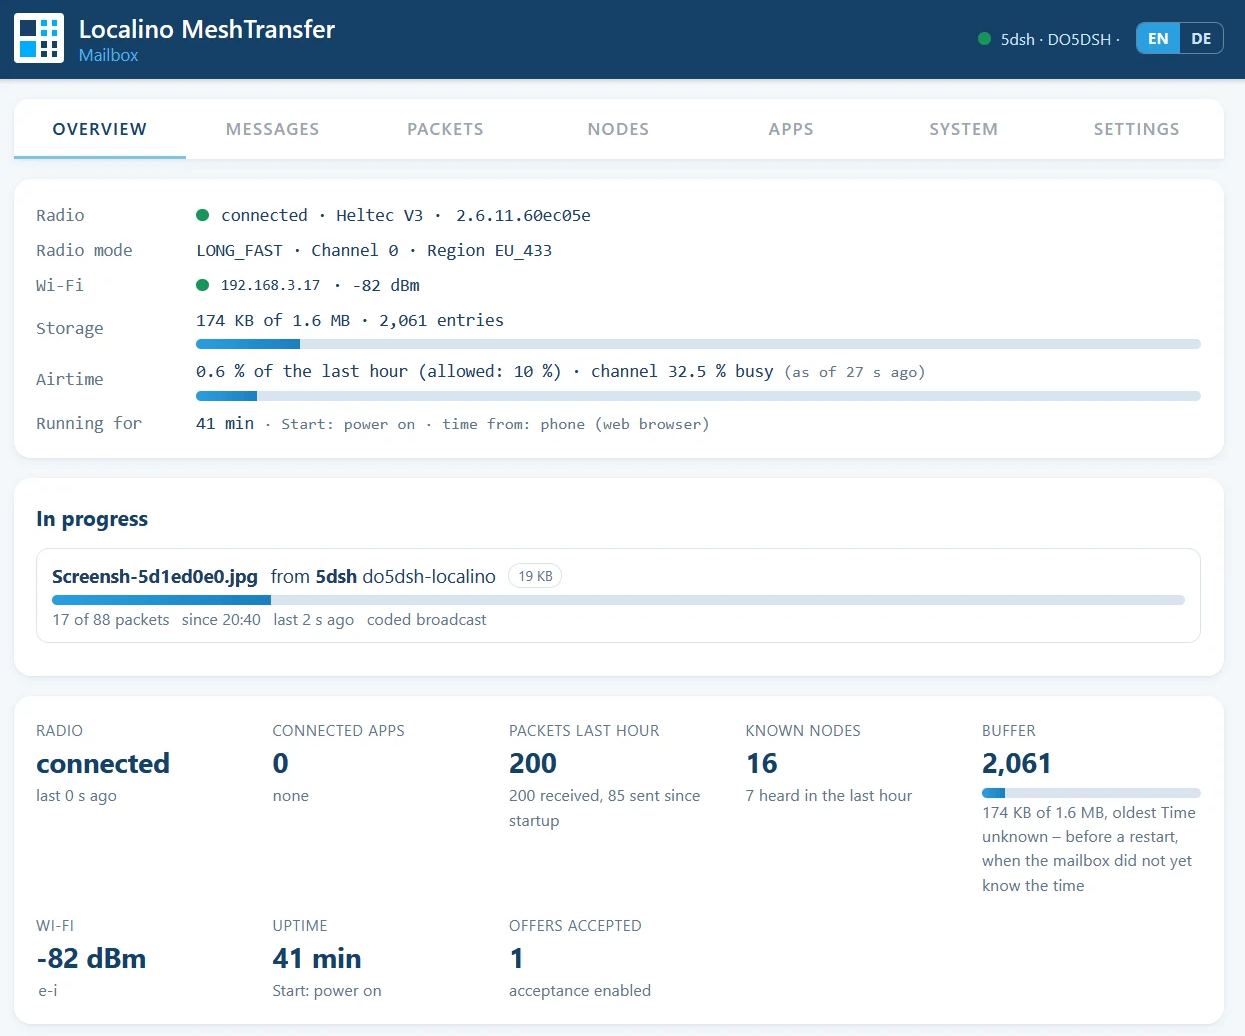Click the acceptance enabled text
This screenshot has height=1036, width=1245.
pyautogui.click(x=580, y=991)
